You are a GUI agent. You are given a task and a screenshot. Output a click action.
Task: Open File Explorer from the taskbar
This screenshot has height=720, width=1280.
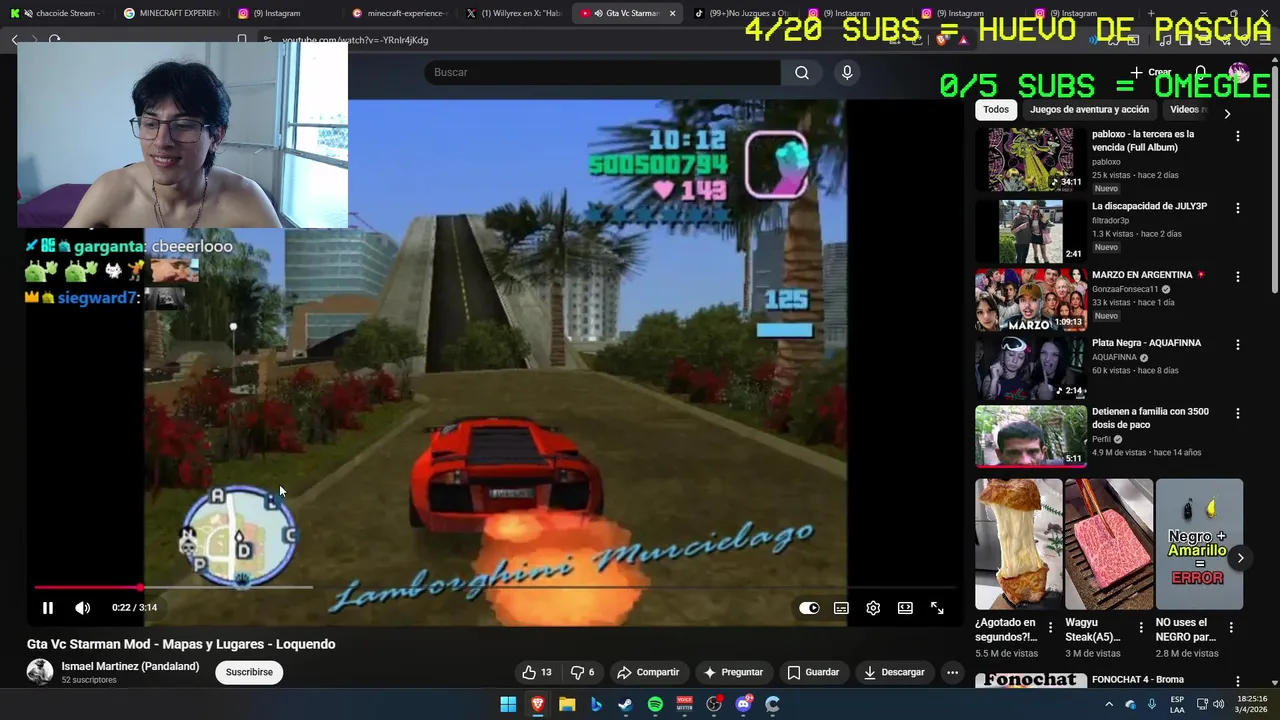(567, 704)
